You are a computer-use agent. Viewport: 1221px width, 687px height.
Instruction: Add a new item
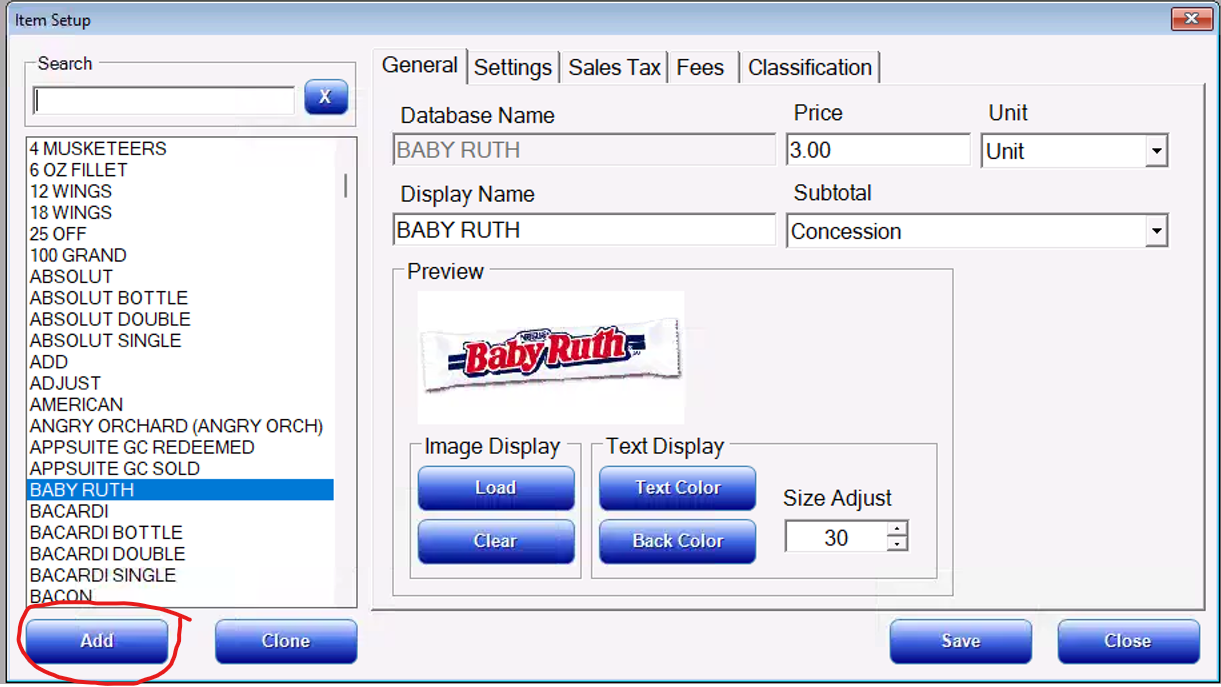tap(97, 641)
